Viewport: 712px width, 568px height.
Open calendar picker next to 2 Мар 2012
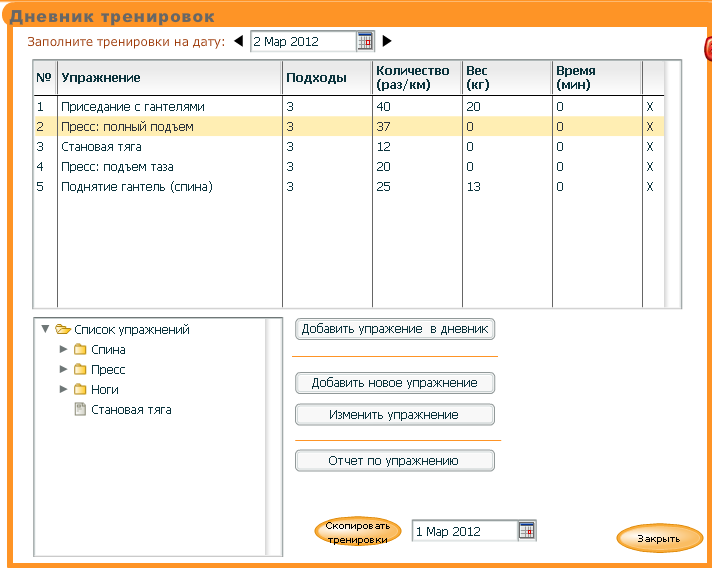(365, 41)
